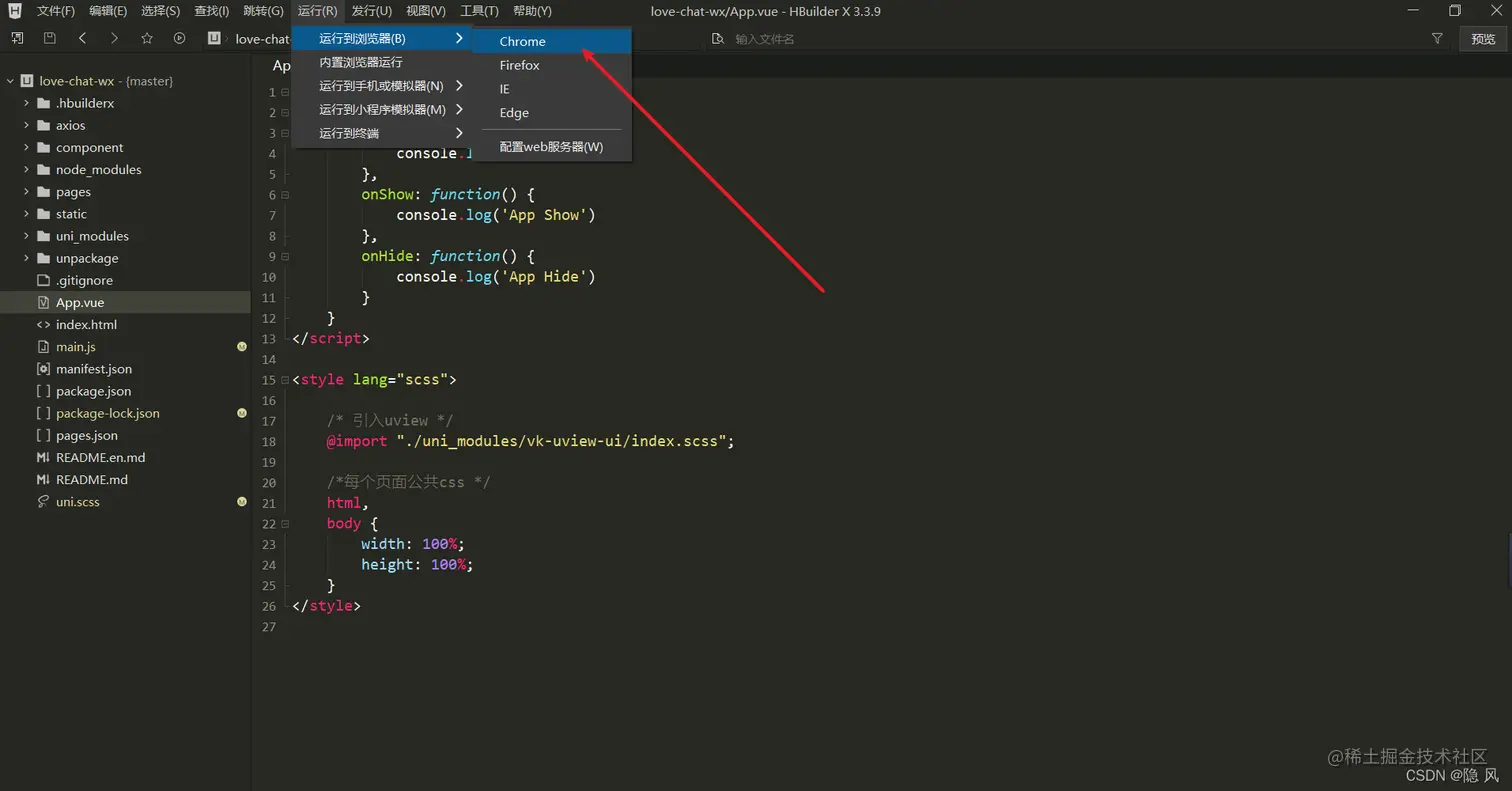This screenshot has height=791, width=1512.
Task: Click the HBuilder X logo icon
Action: point(15,11)
